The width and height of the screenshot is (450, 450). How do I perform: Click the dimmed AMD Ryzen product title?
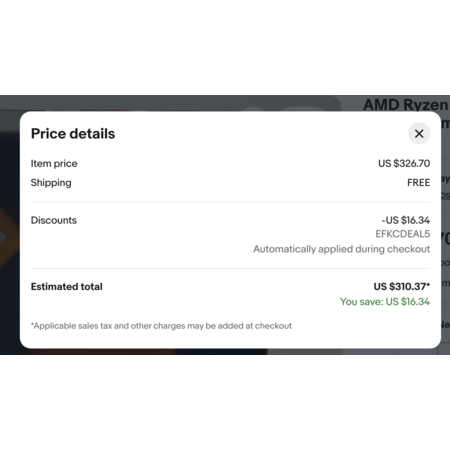pyautogui.click(x=406, y=105)
